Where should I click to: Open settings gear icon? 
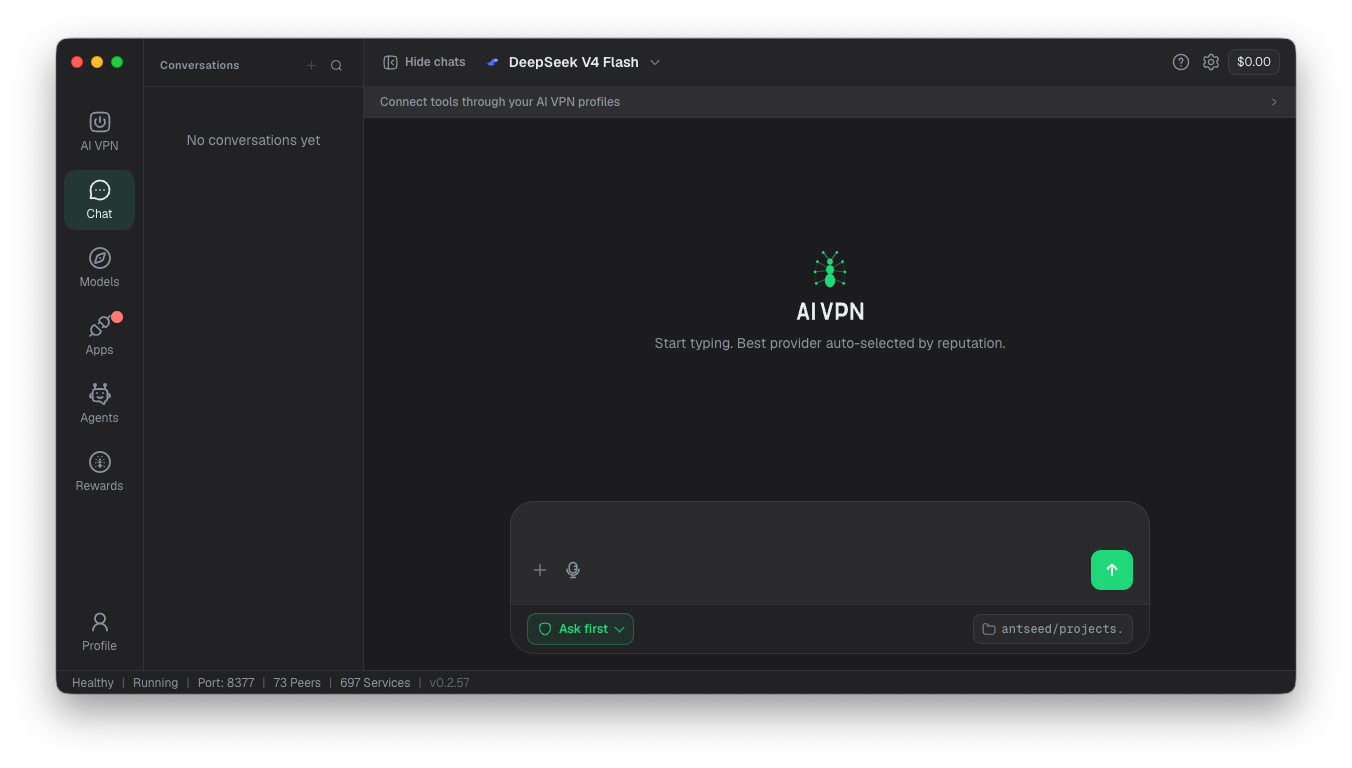1211,62
